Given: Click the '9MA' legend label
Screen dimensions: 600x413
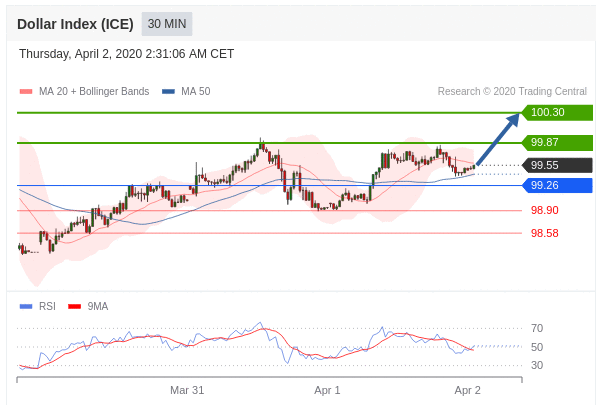Looking at the screenshot, I should click(x=98, y=307).
